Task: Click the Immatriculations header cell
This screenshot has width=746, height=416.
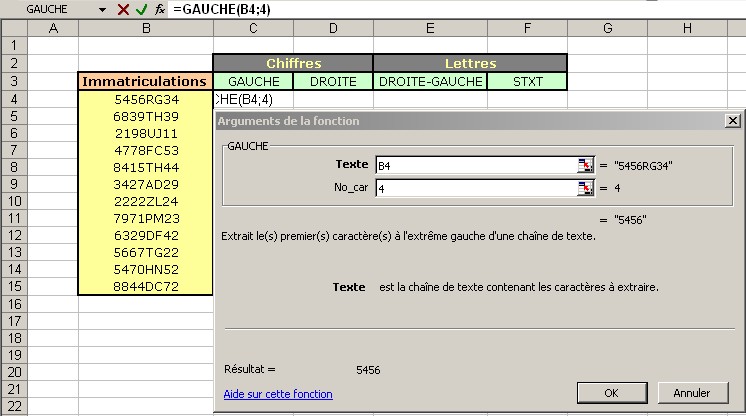Action: click(x=146, y=81)
